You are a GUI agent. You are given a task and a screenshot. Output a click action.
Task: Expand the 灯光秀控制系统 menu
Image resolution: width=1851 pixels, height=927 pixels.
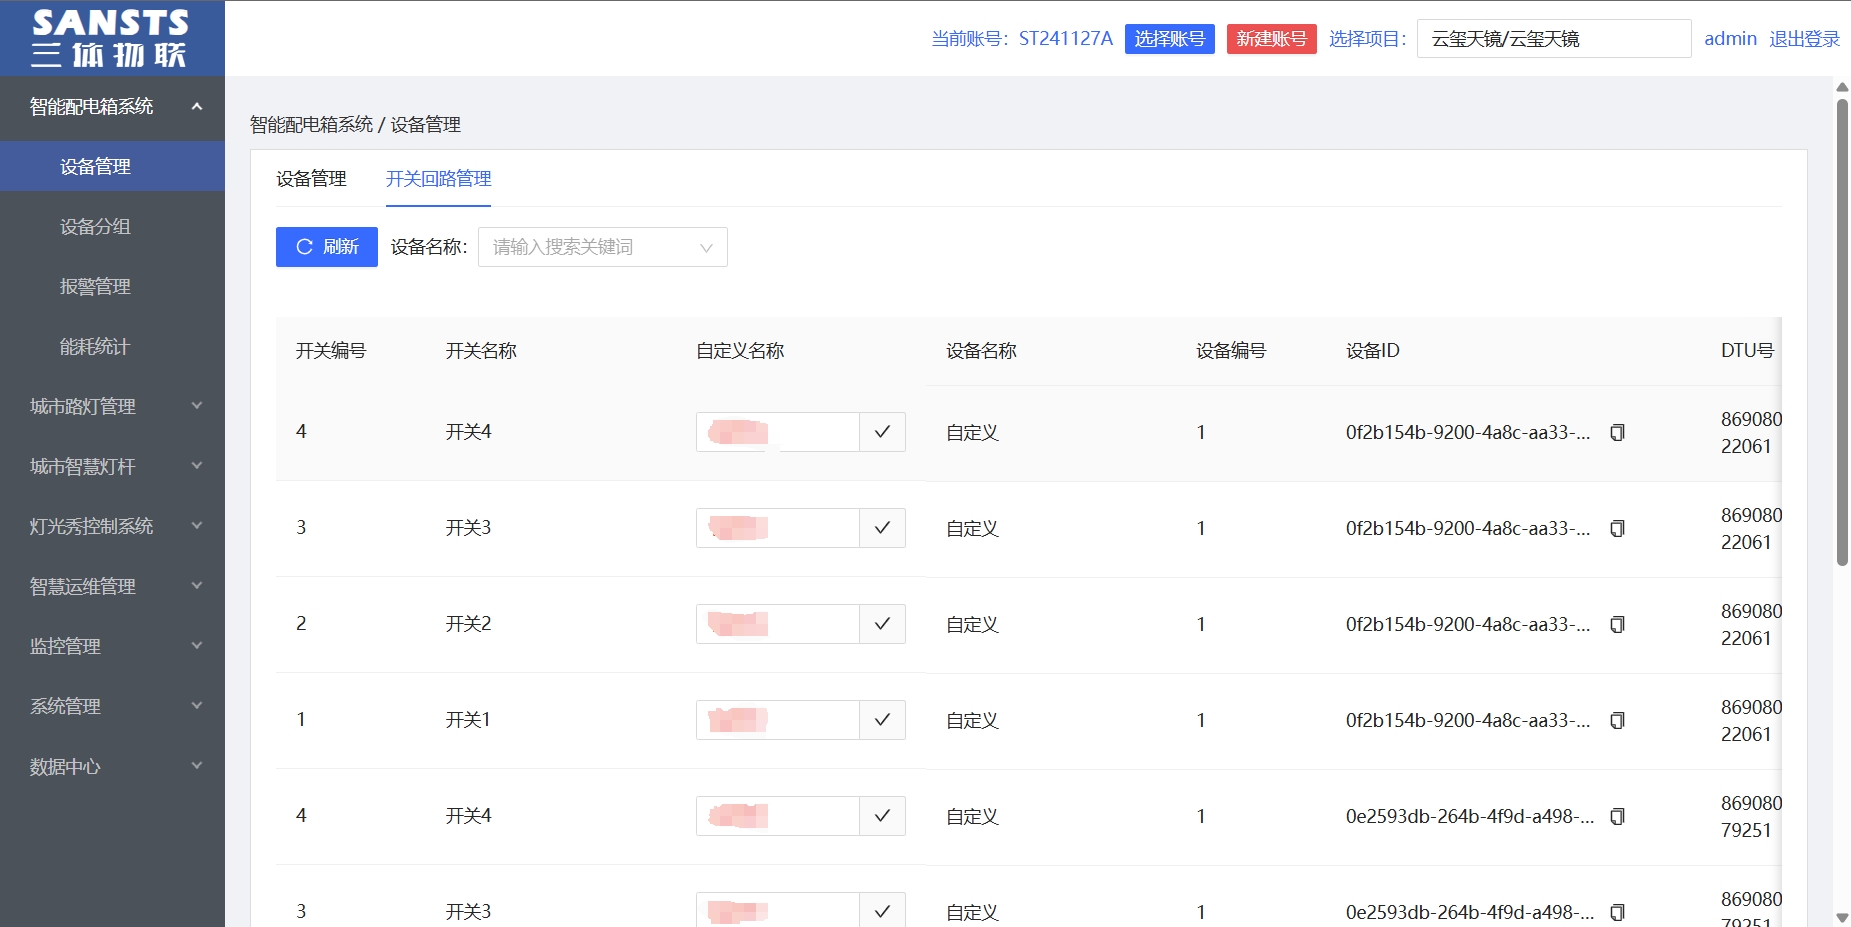click(x=112, y=526)
